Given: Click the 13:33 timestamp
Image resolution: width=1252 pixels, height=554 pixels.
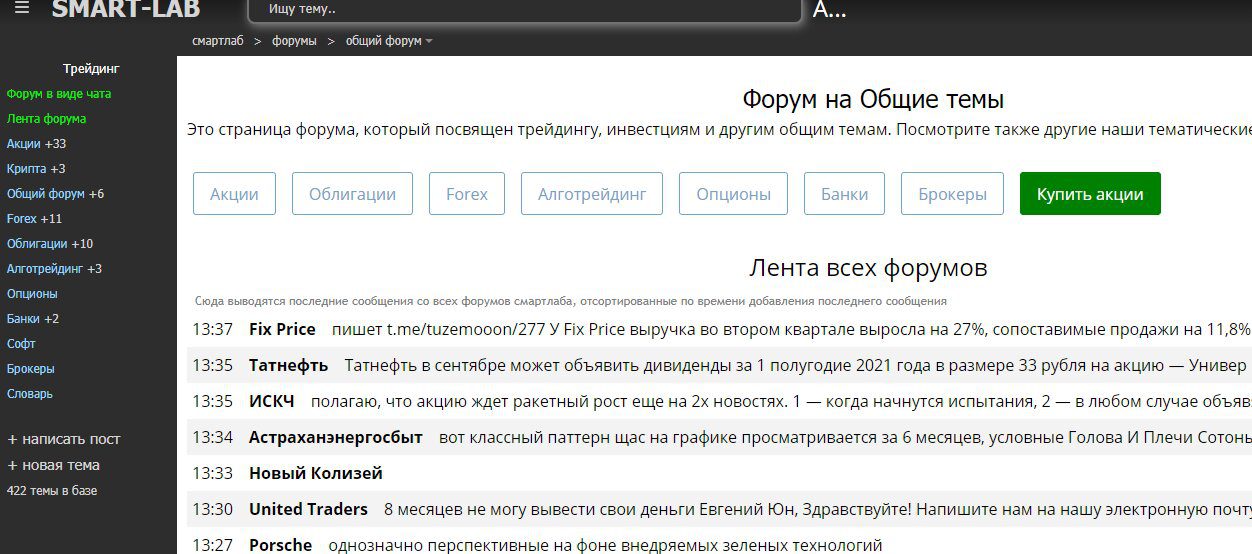Looking at the screenshot, I should [x=212, y=473].
